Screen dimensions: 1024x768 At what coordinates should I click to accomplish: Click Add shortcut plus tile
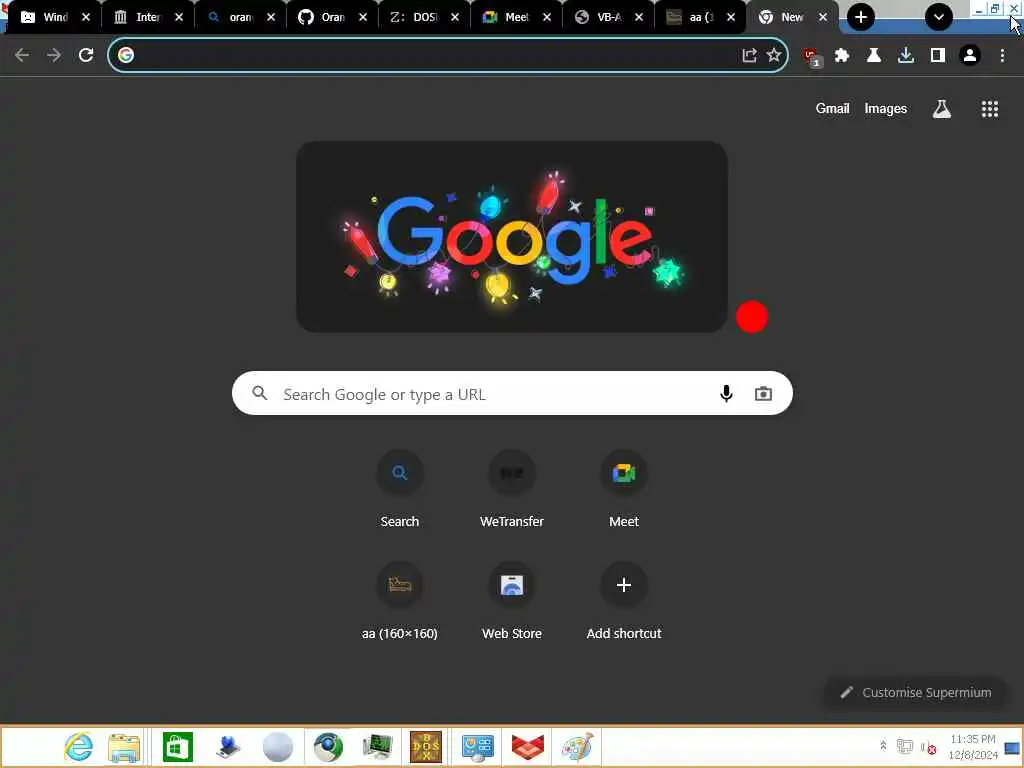click(624, 601)
